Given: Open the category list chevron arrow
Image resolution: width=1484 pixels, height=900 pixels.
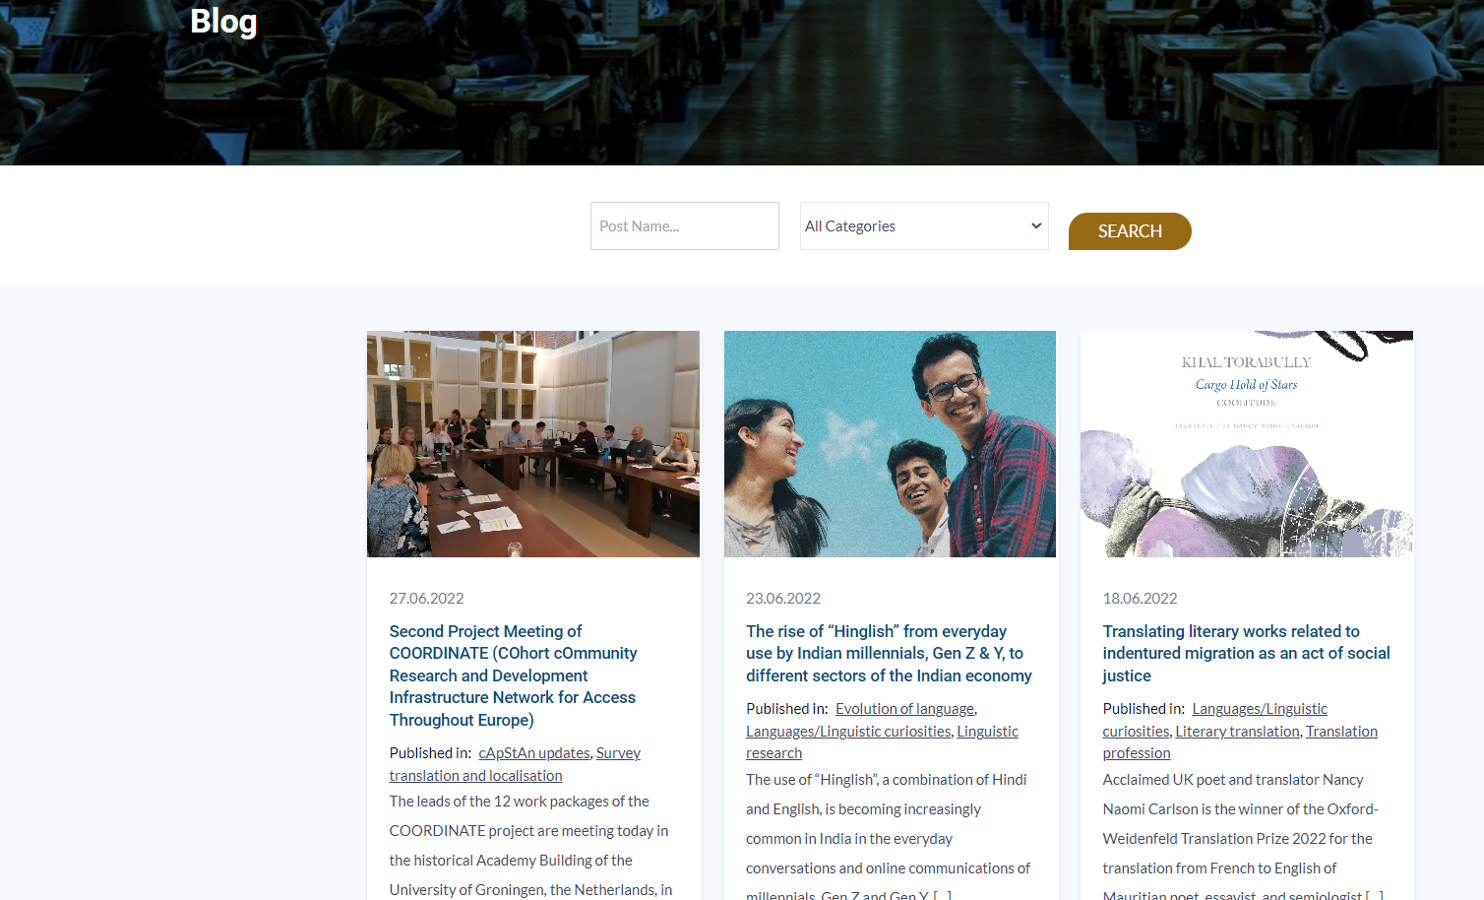Looking at the screenshot, I should pos(1037,226).
